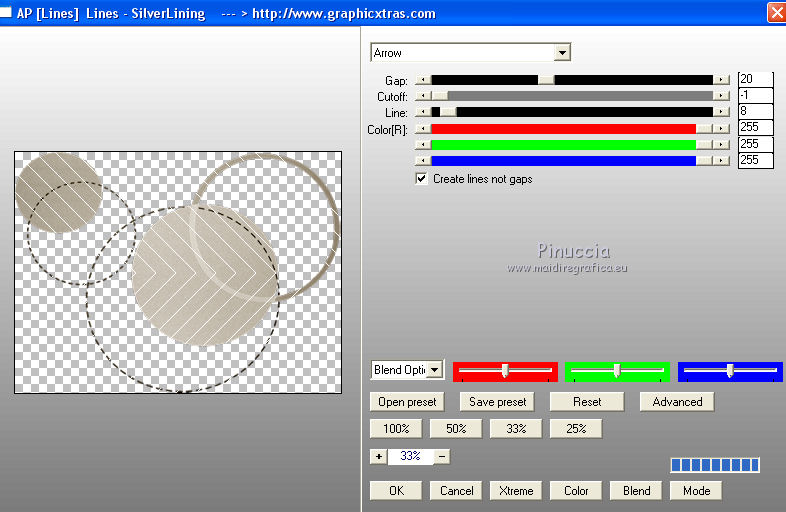Click the Save preset button

click(x=497, y=402)
